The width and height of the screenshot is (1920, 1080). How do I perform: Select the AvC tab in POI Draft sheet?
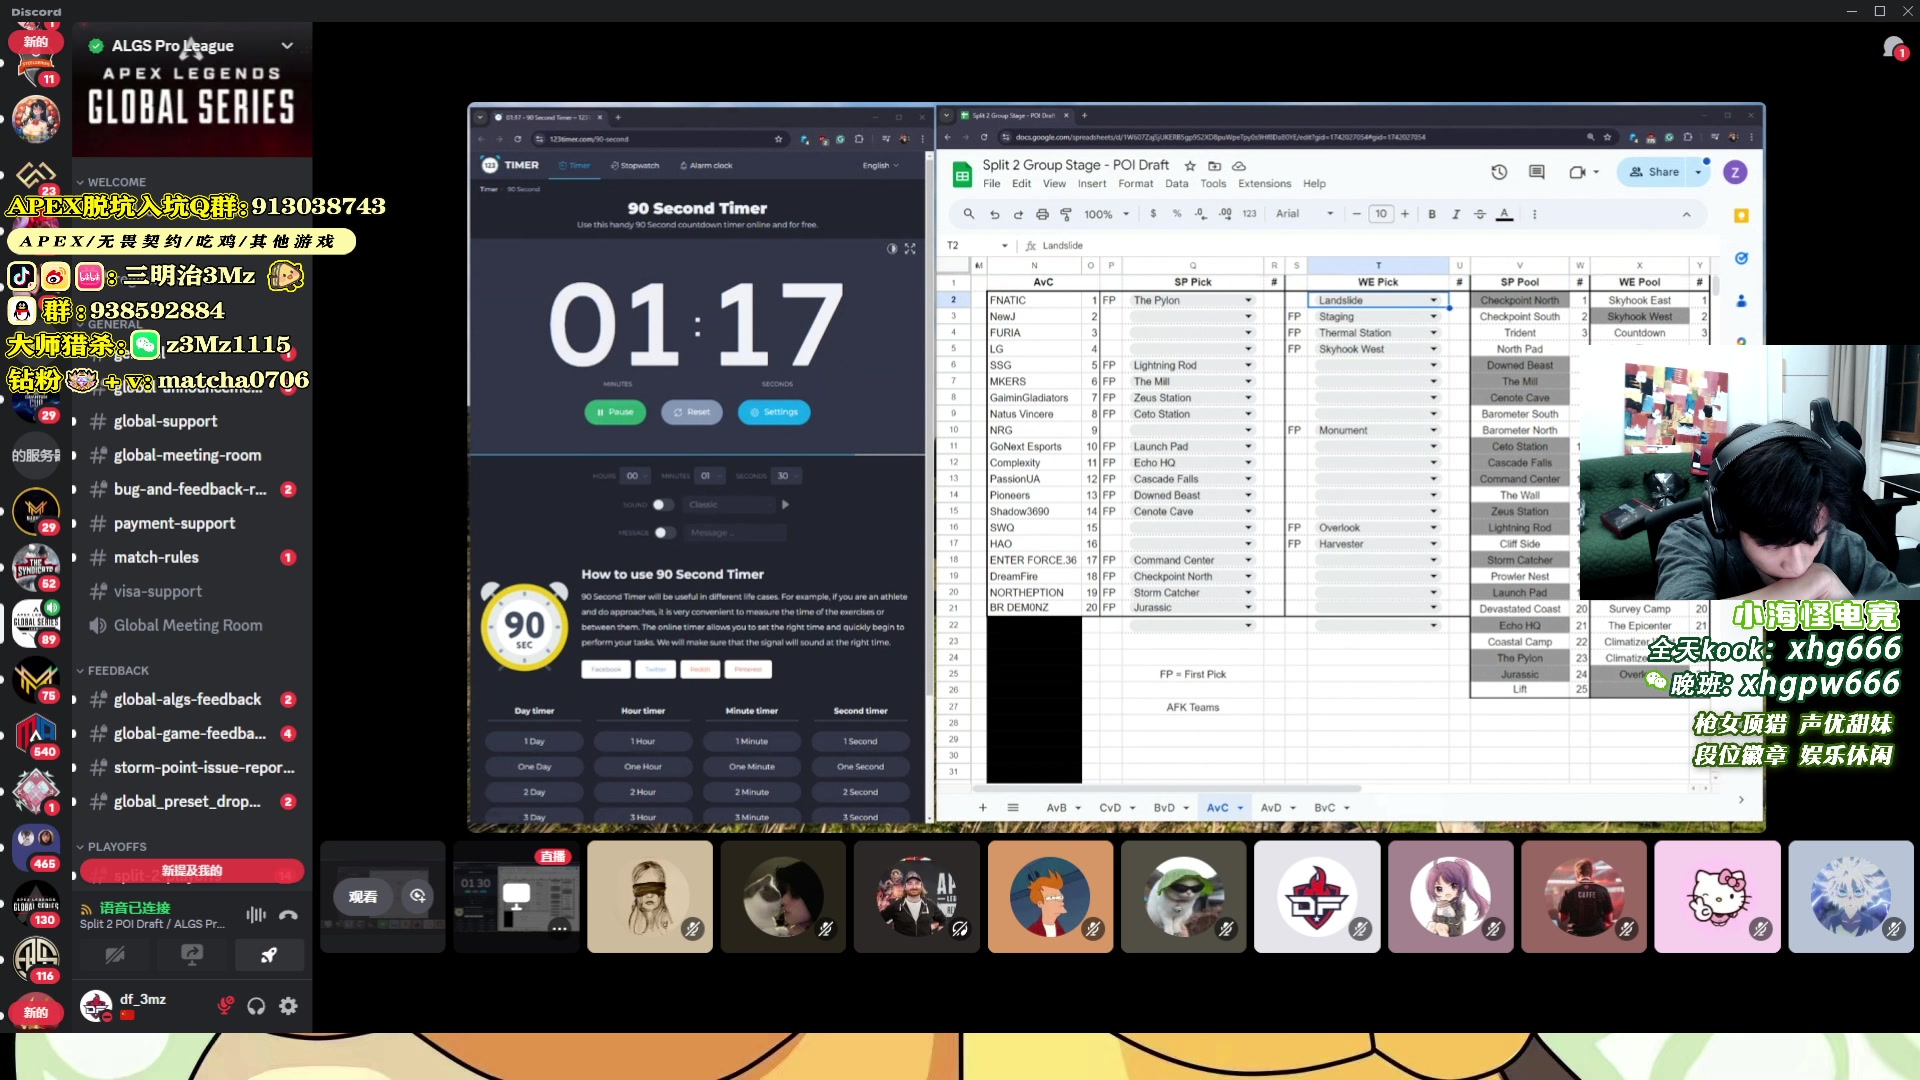pos(1213,806)
